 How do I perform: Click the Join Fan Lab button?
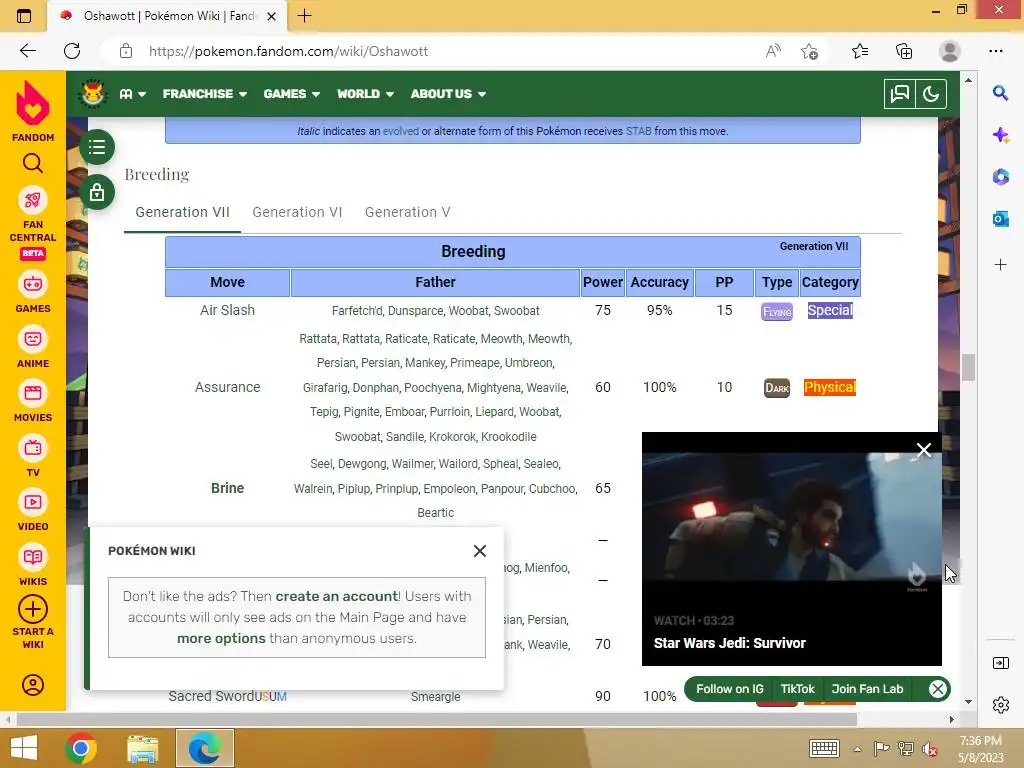(x=867, y=689)
